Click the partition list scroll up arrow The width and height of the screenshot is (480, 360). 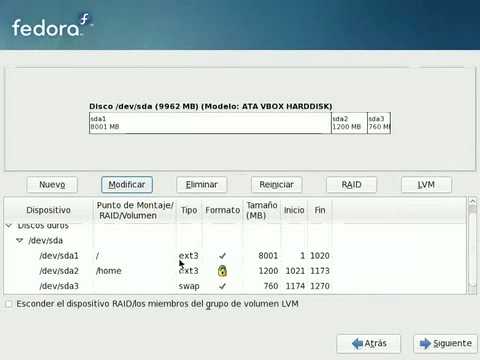(472, 201)
